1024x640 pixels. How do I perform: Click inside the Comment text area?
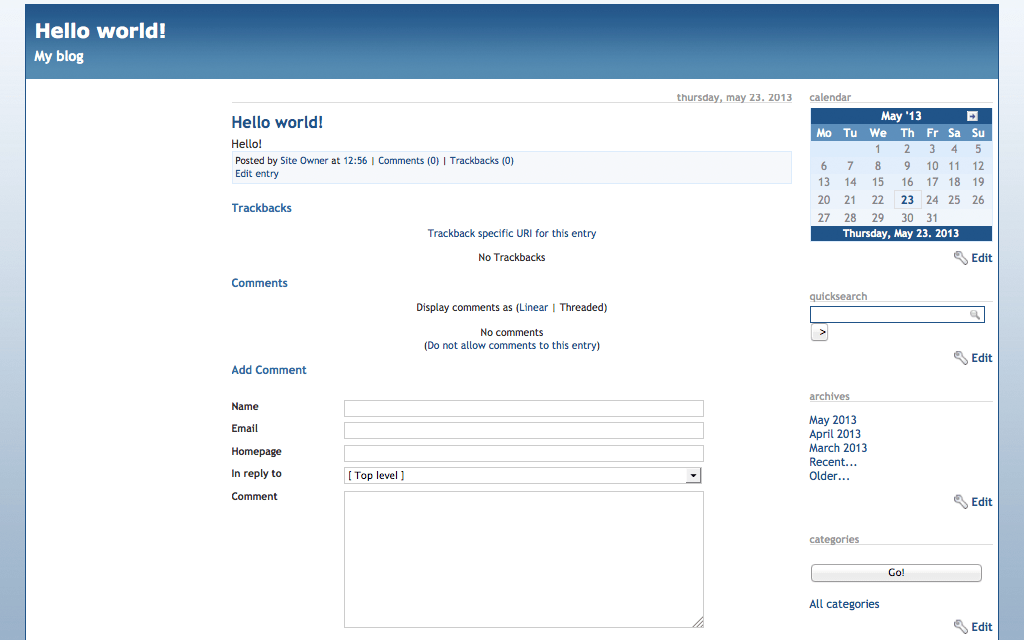(523, 559)
